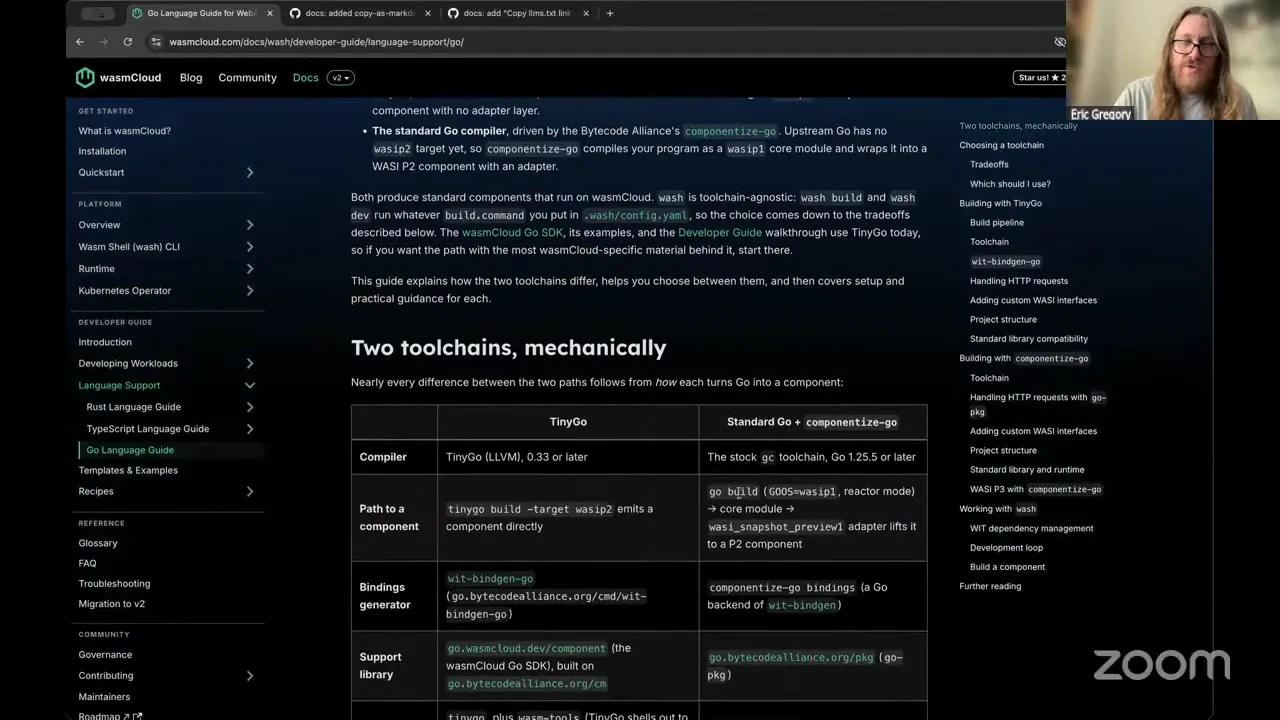Open the Installation sidebar page
1280x720 pixels.
[x=102, y=152]
